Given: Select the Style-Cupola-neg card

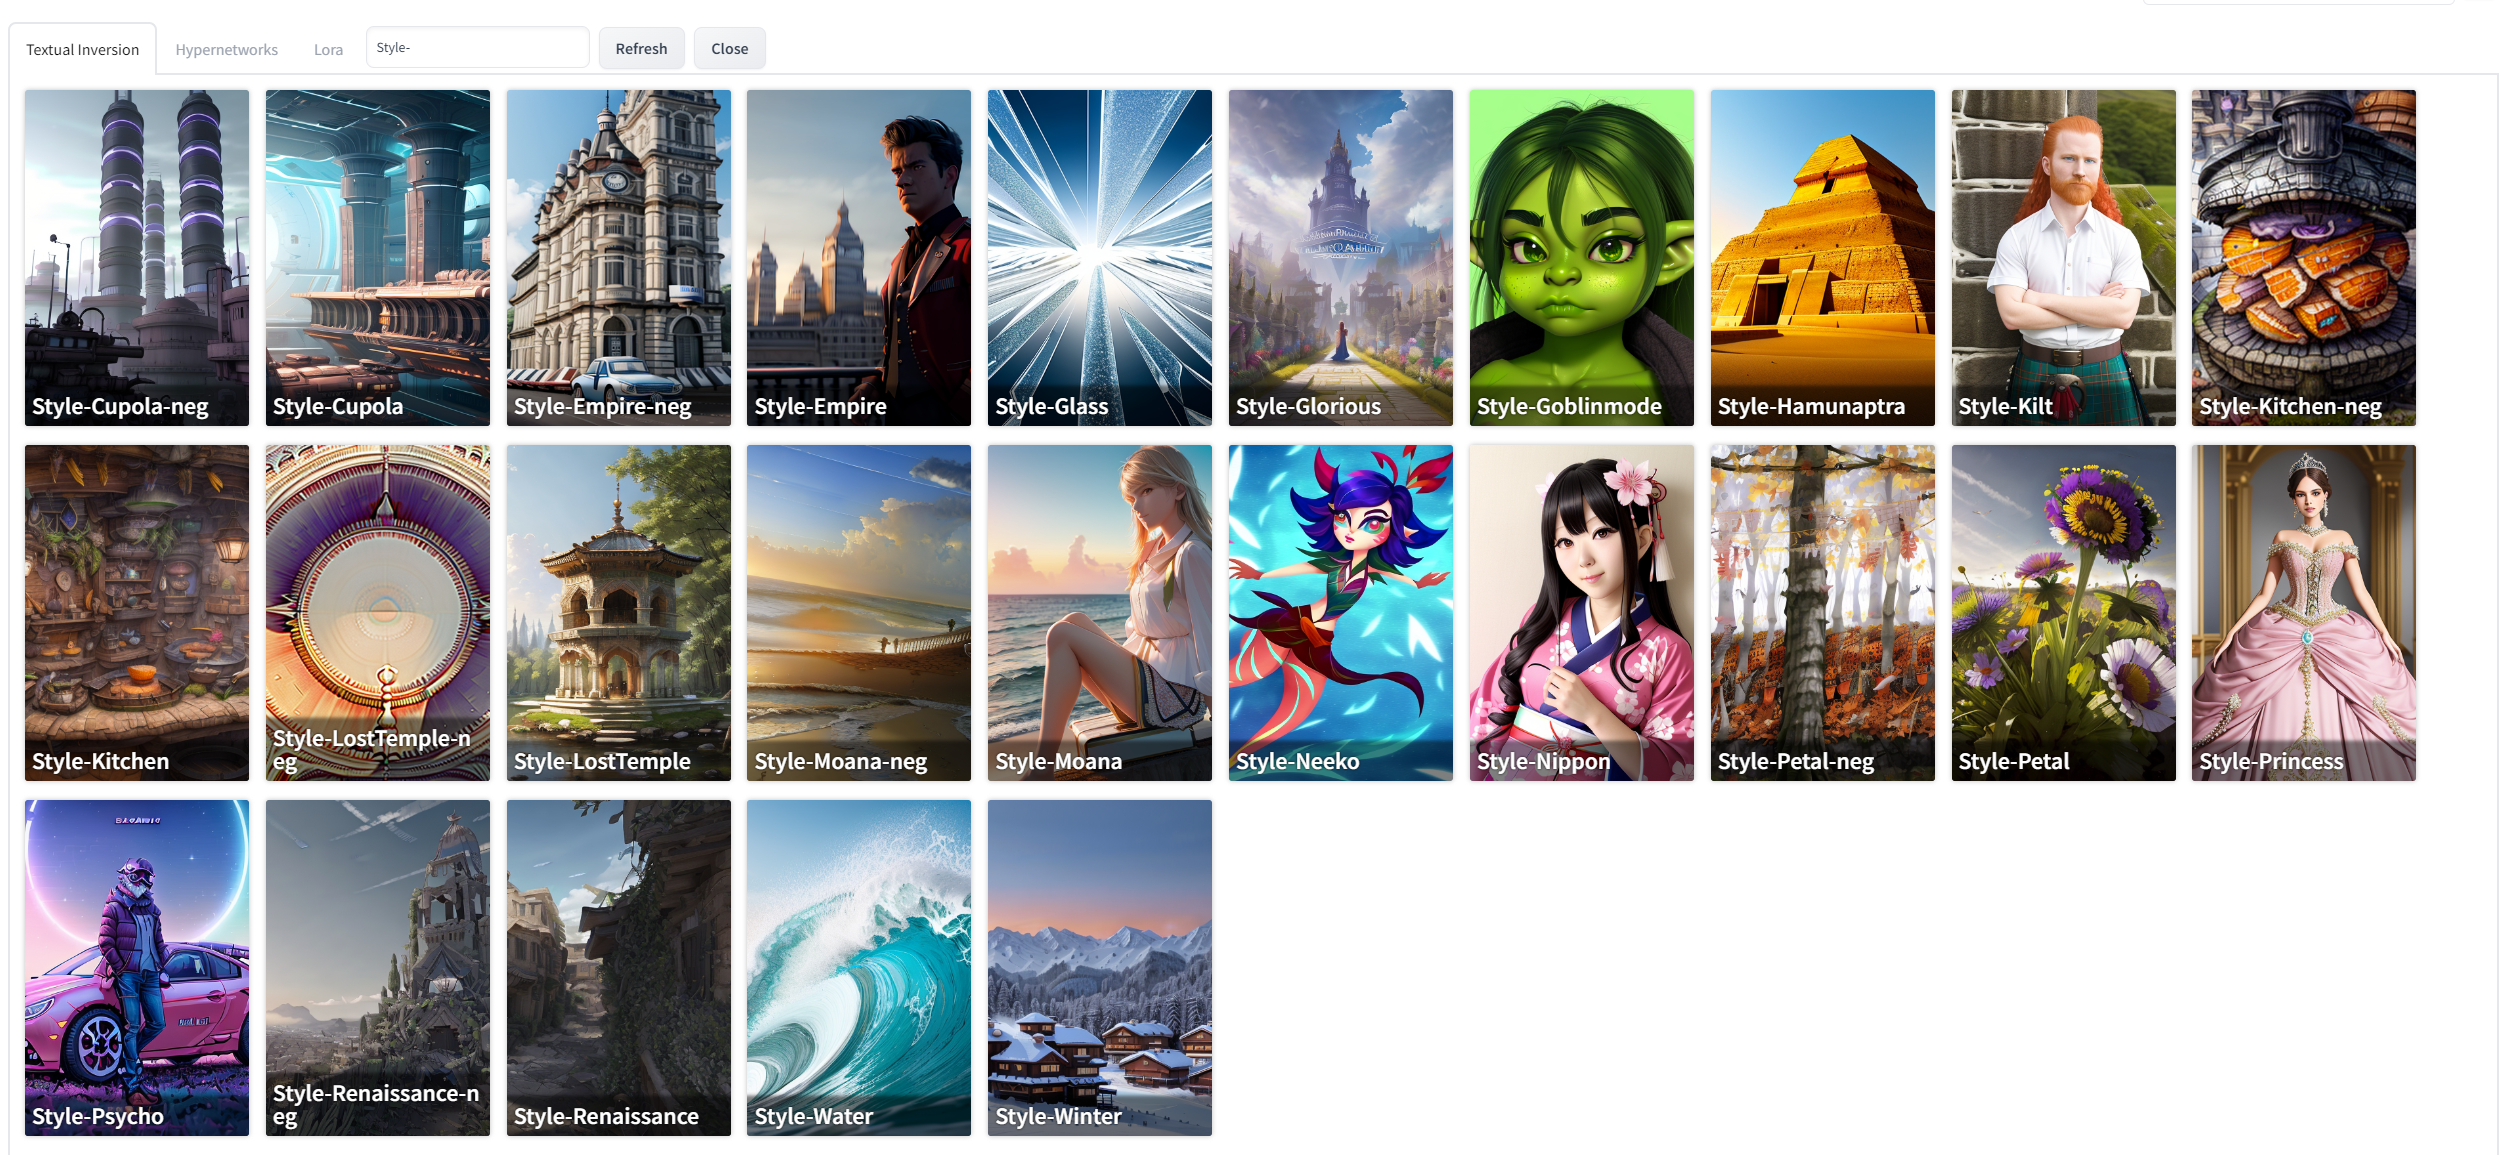Looking at the screenshot, I should click(x=137, y=258).
